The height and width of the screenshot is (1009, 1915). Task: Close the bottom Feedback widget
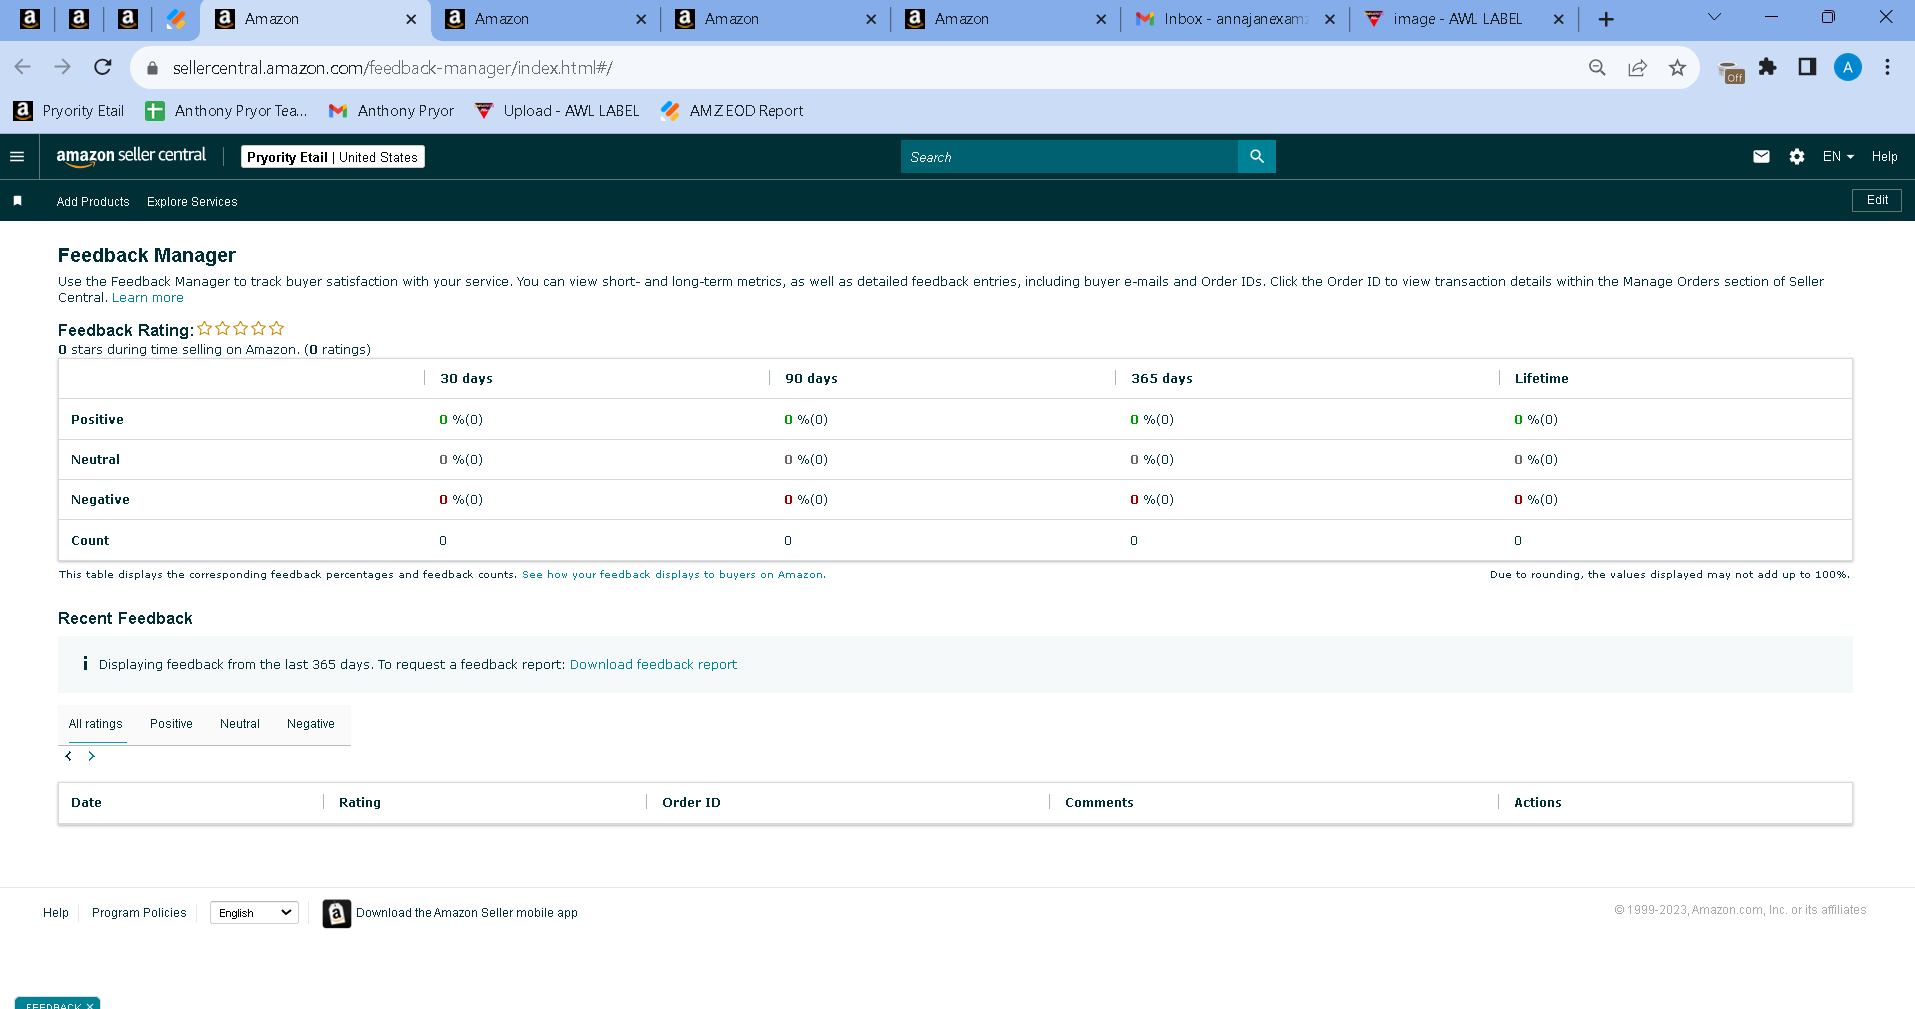(90, 1005)
